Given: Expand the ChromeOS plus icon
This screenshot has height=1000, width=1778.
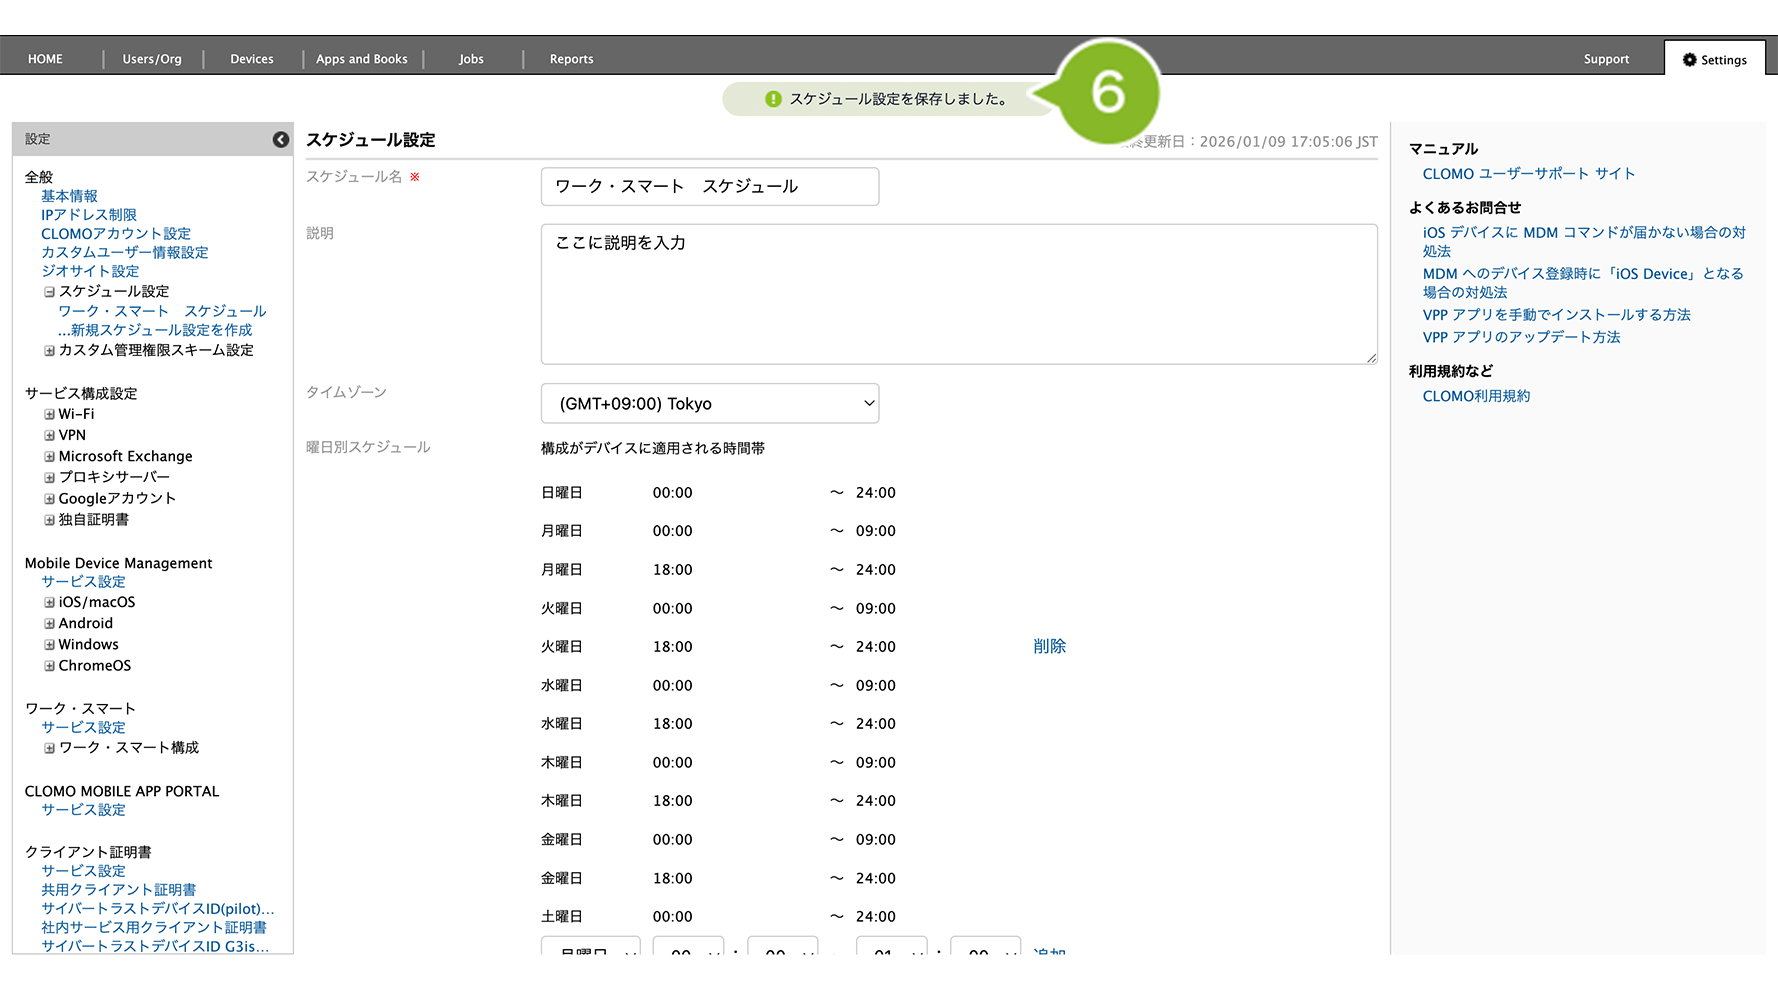Looking at the screenshot, I should point(49,666).
